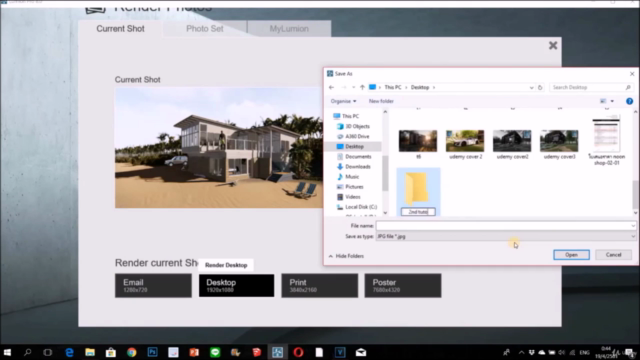Click the folder name edit box
Image resolution: width=640 pixels, height=360 pixels.
pos(418,212)
